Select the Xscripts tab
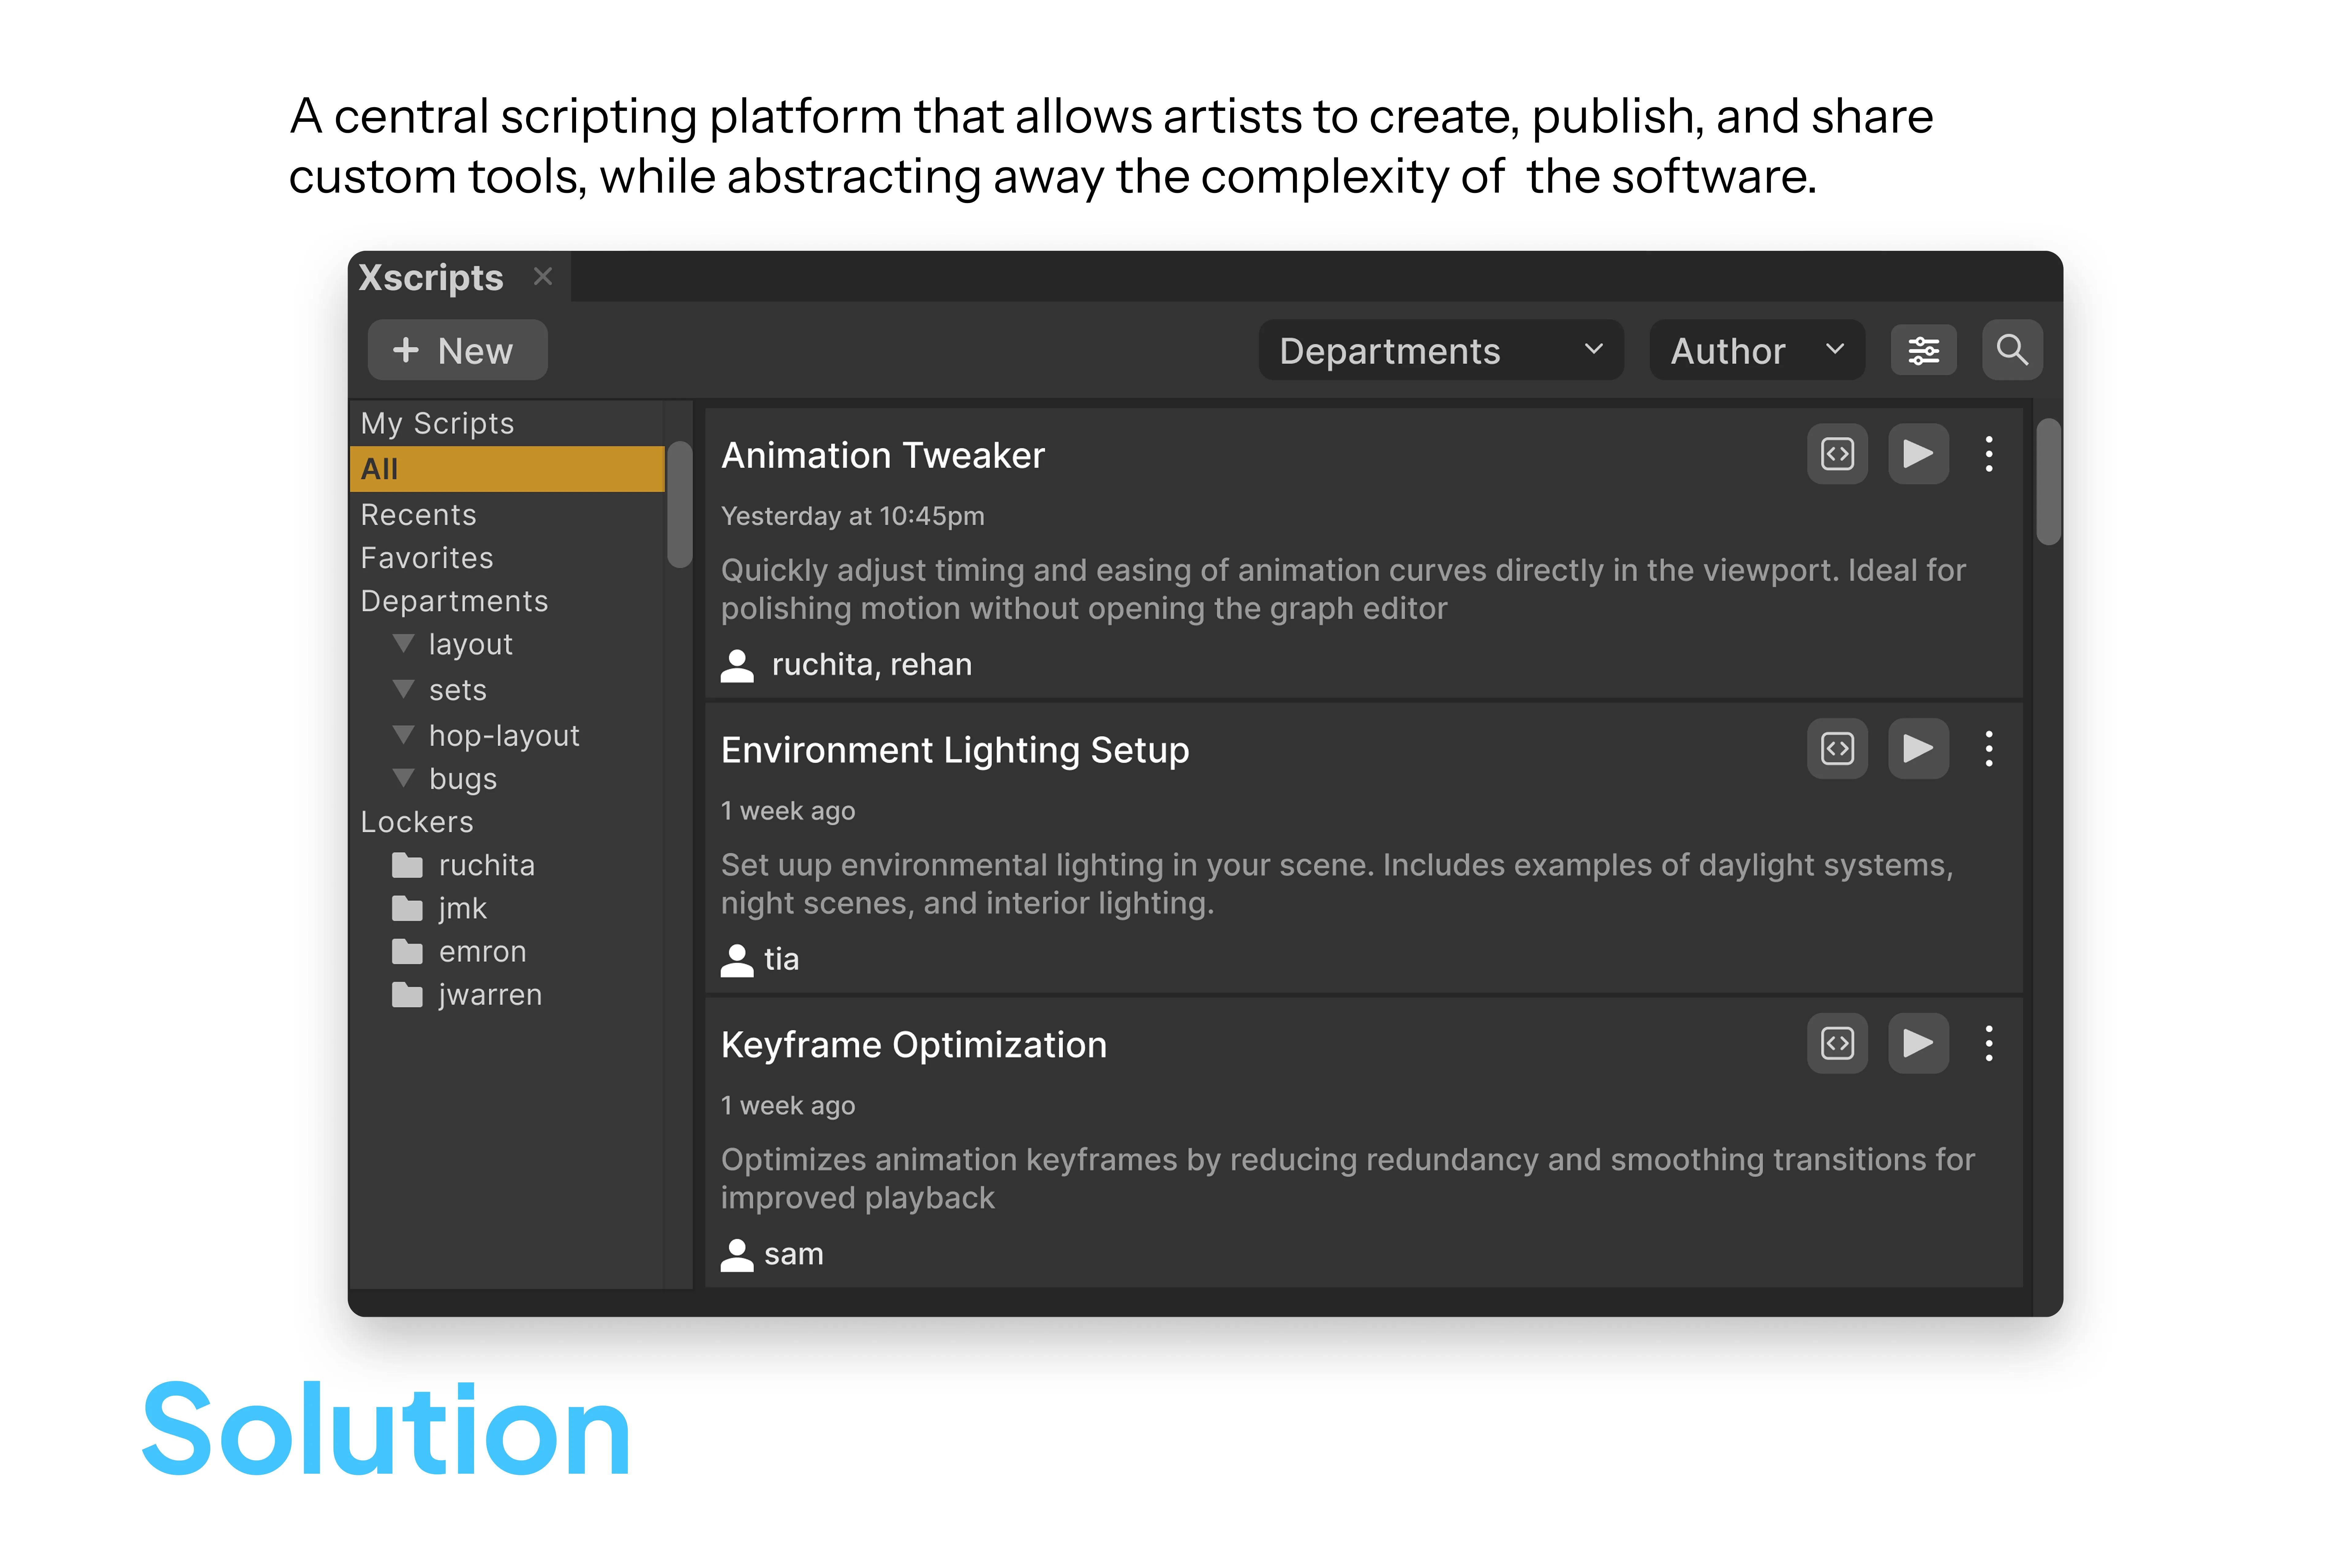This screenshot has height=1568, width=2352. tap(431, 277)
